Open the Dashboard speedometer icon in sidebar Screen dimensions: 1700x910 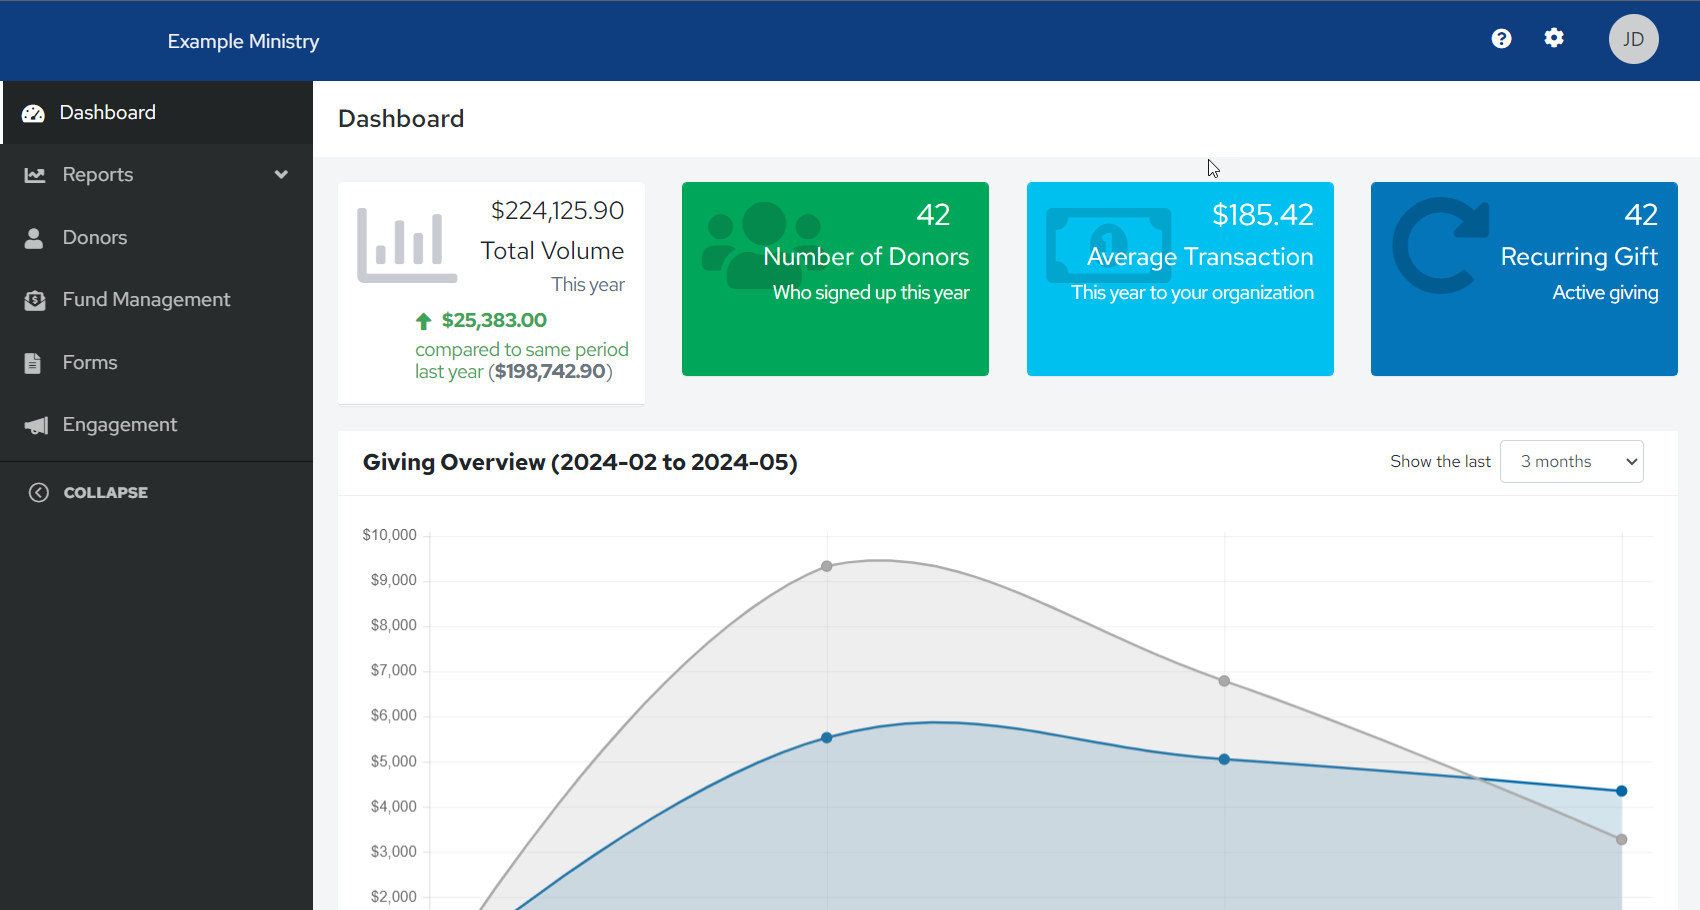click(x=34, y=112)
